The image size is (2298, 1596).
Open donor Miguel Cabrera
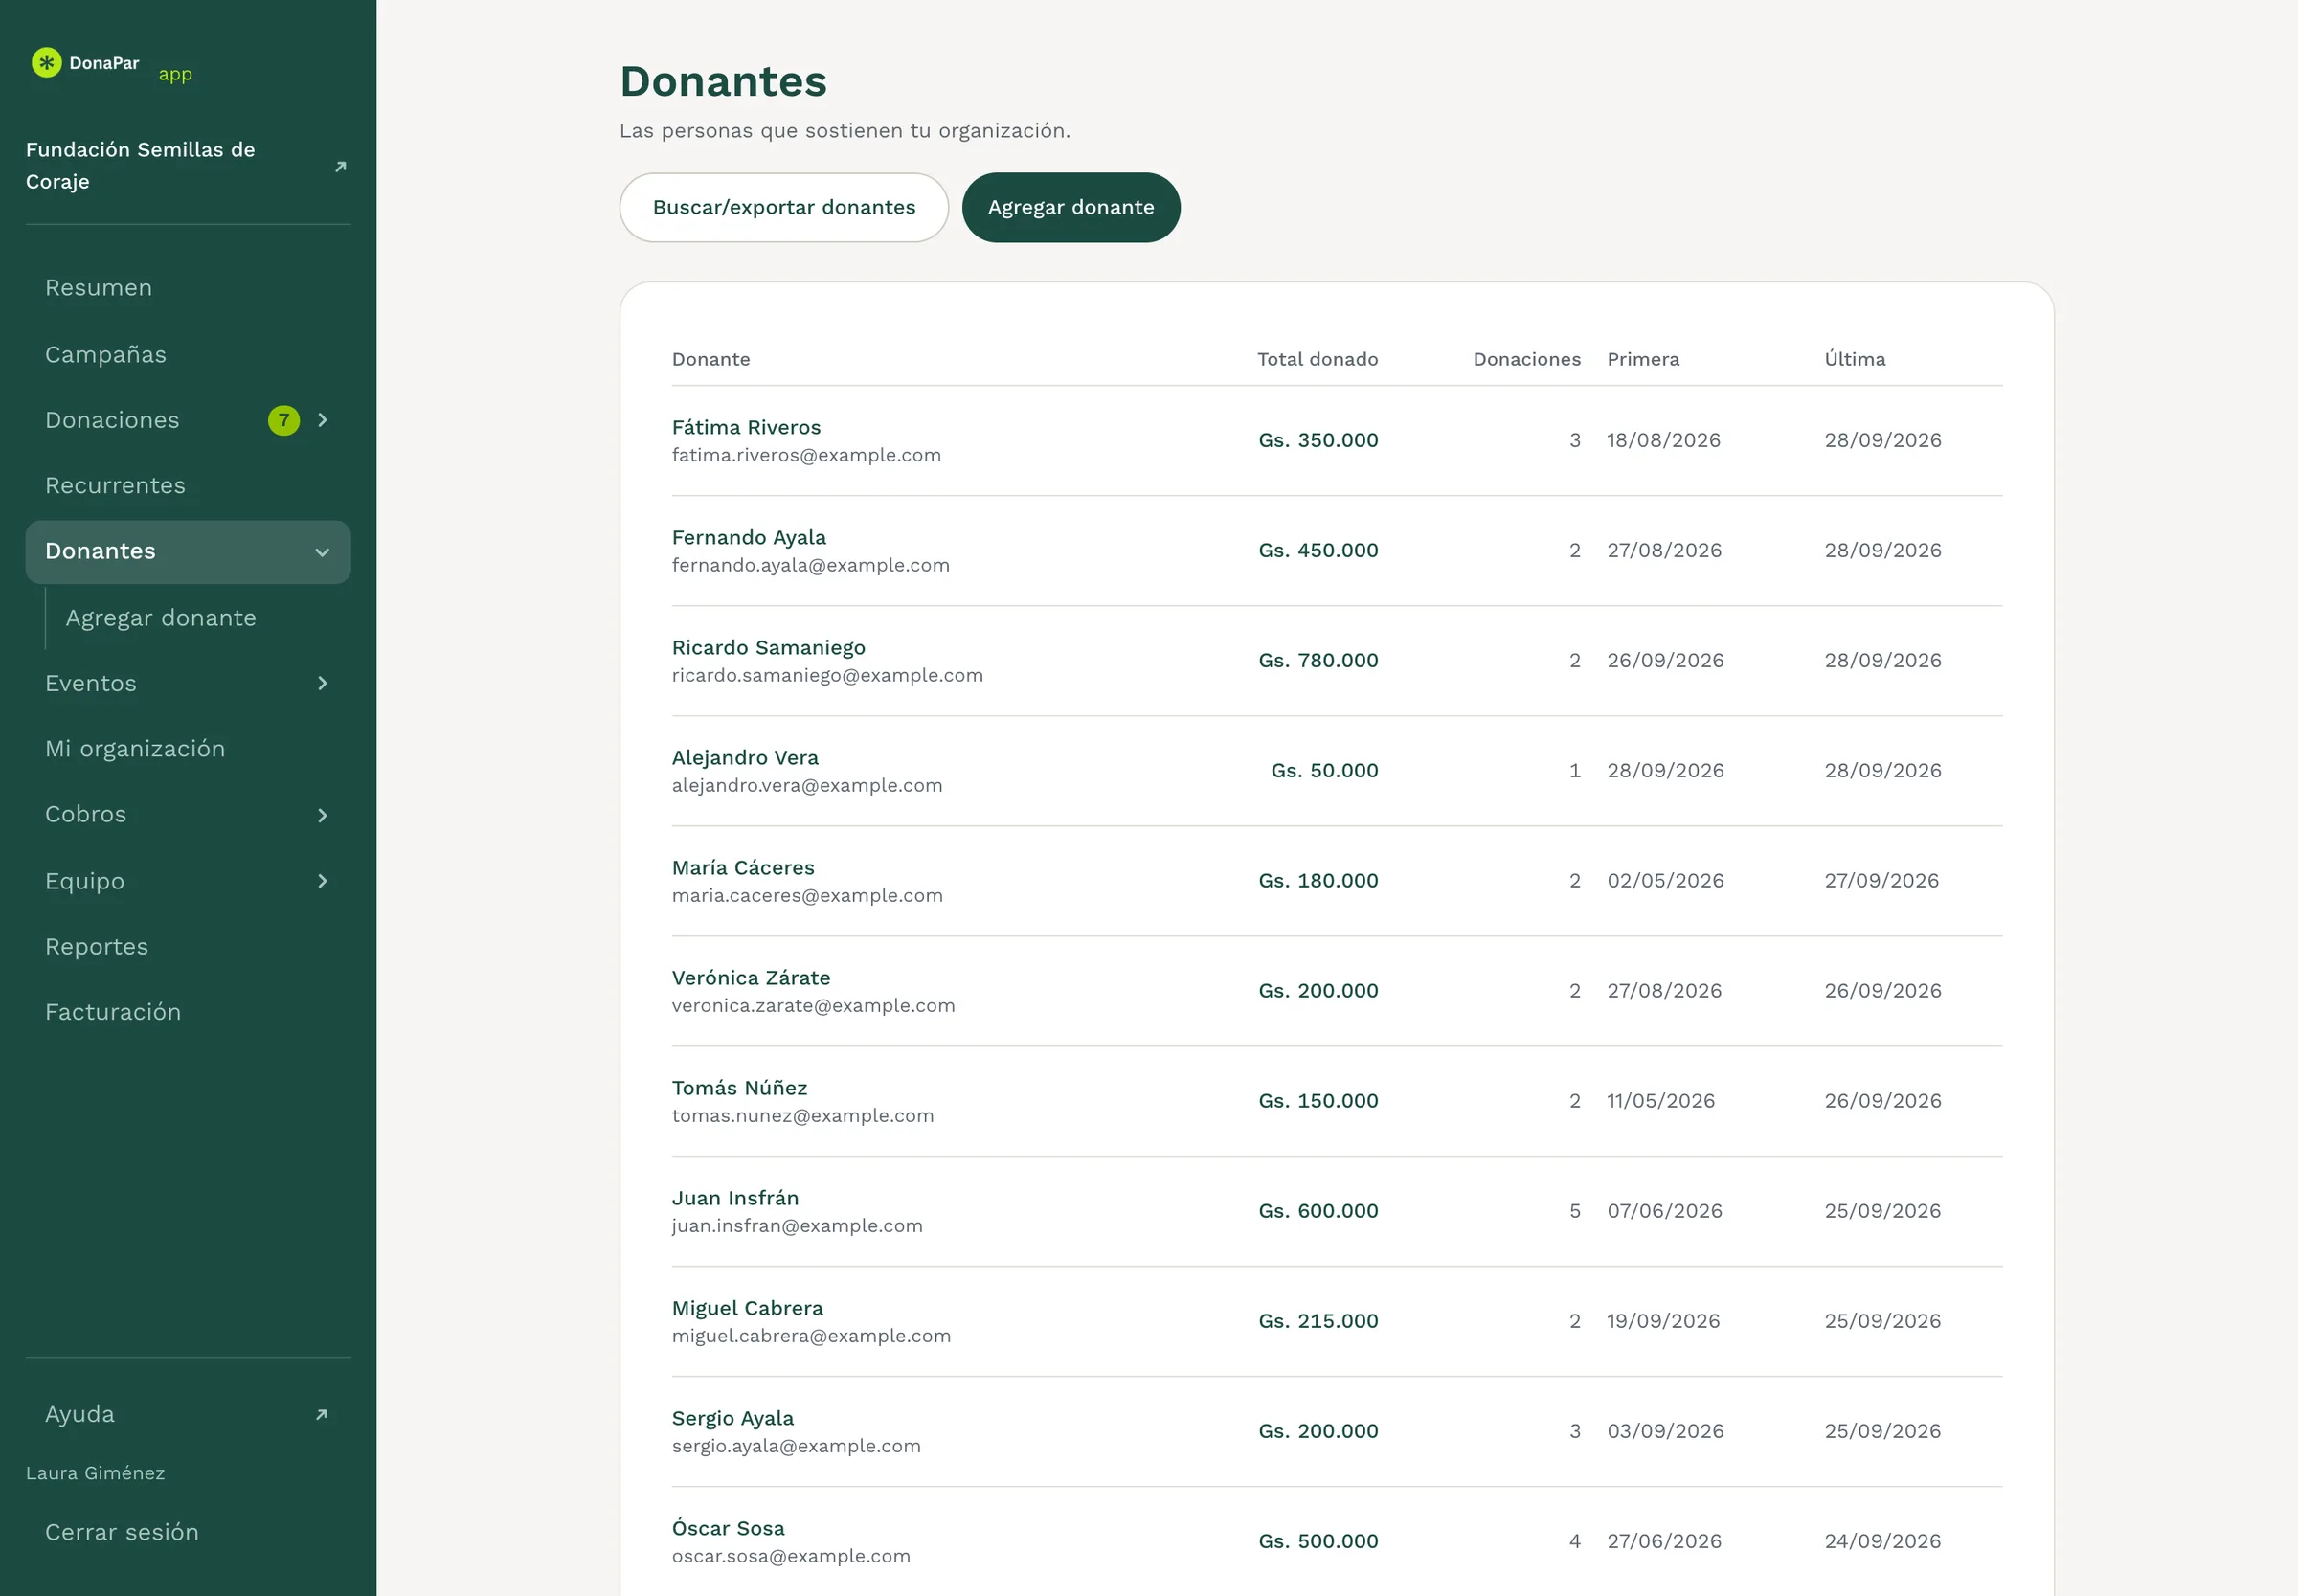[747, 1308]
